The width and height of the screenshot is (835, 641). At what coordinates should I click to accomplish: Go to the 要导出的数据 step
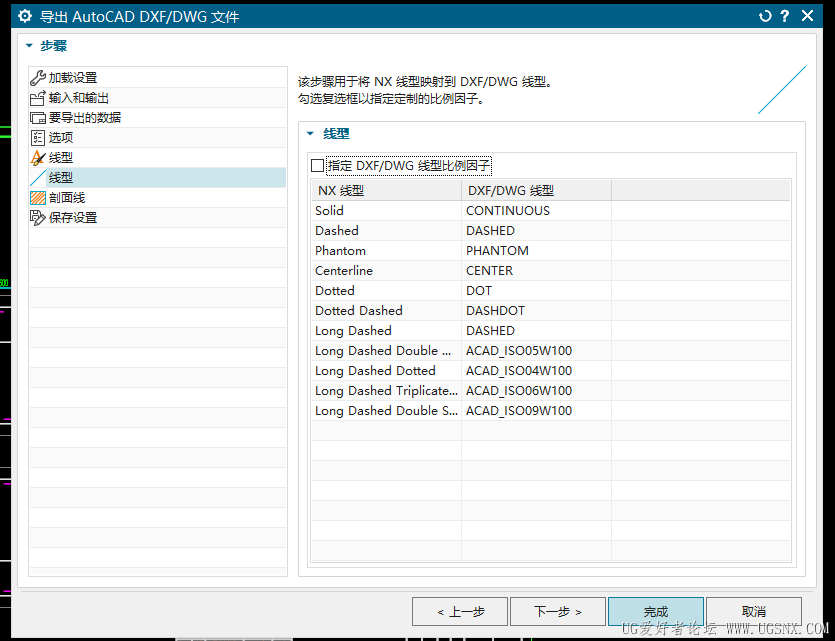[x=158, y=118]
